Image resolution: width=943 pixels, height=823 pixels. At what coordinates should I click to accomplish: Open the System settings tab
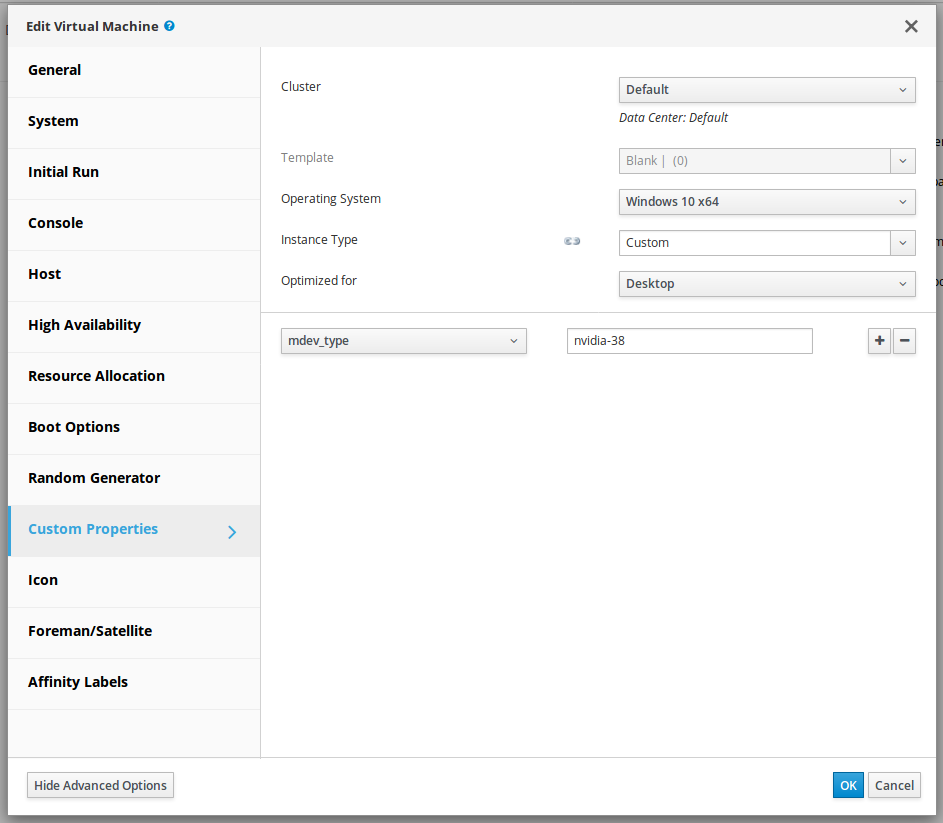click(x=53, y=121)
